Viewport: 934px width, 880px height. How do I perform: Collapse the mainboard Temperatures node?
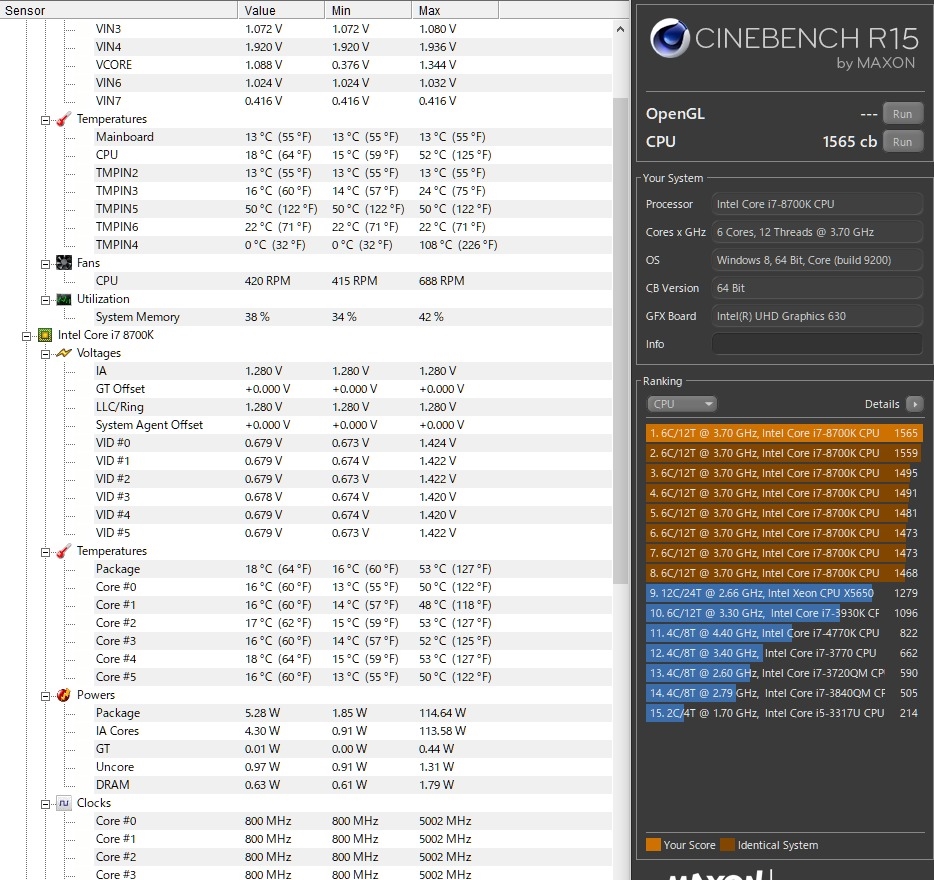[x=45, y=120]
